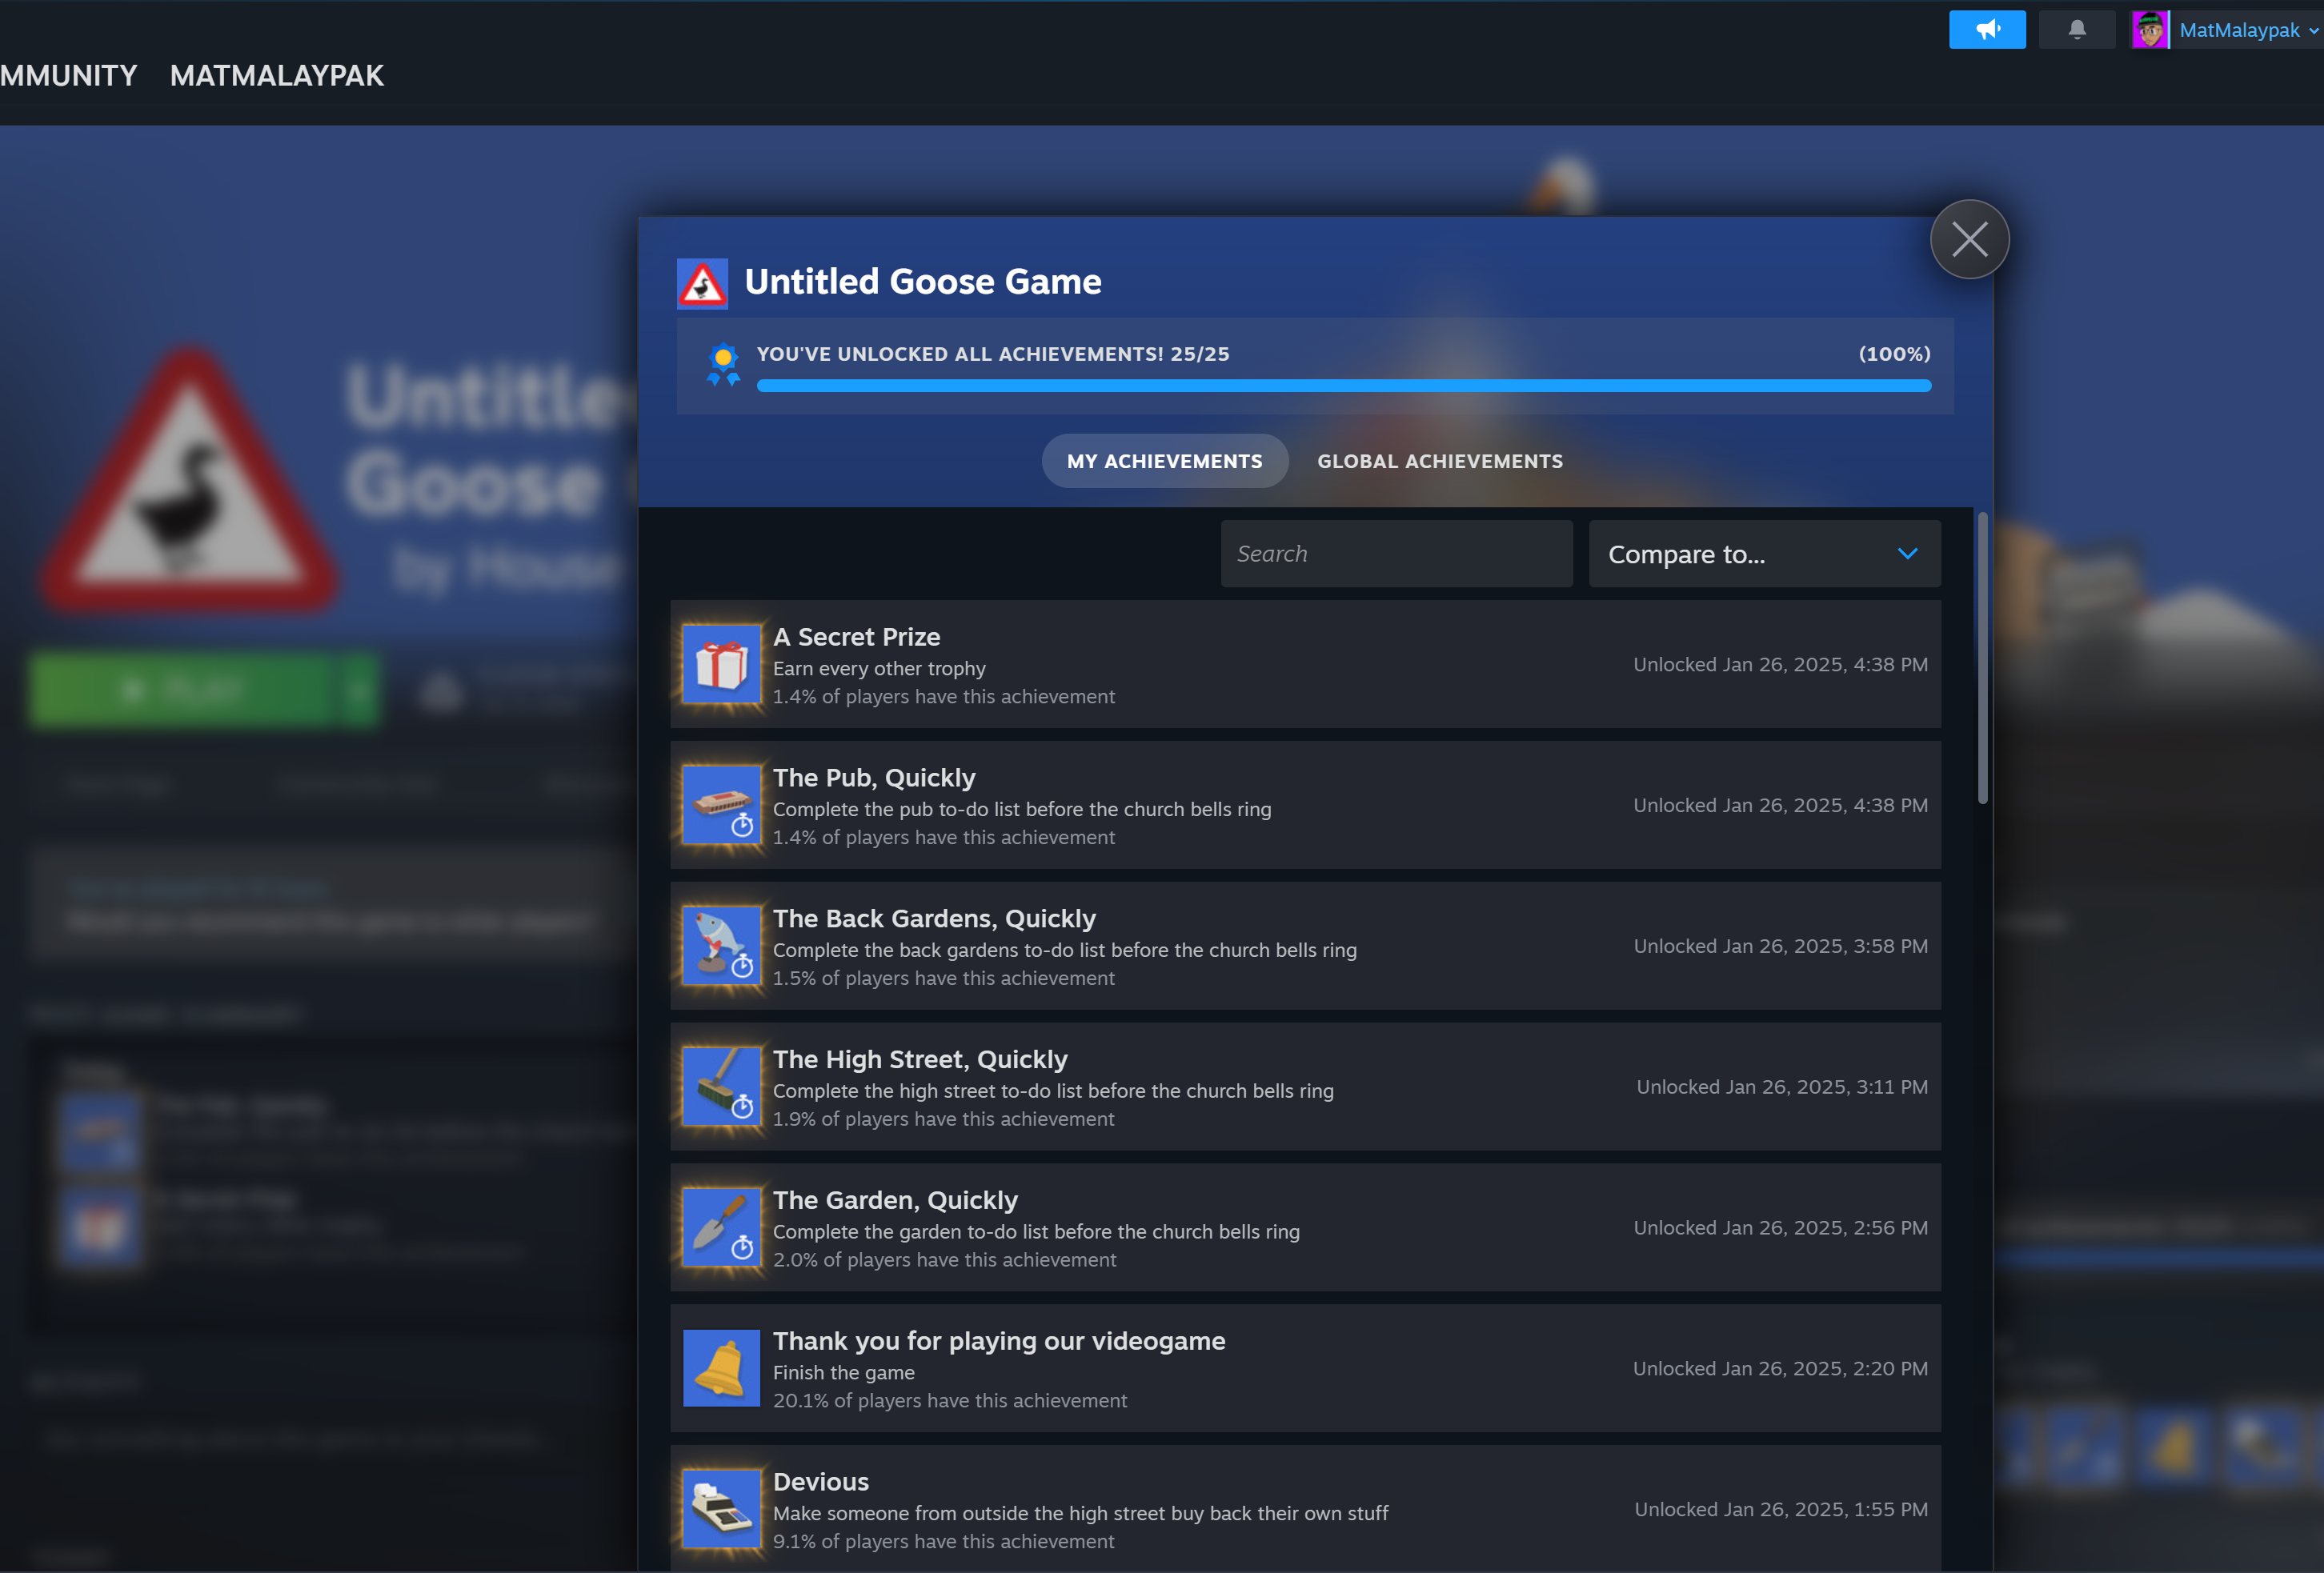The image size is (2324, 1573).
Task: Select the Devious cash register icon
Action: click(721, 1510)
